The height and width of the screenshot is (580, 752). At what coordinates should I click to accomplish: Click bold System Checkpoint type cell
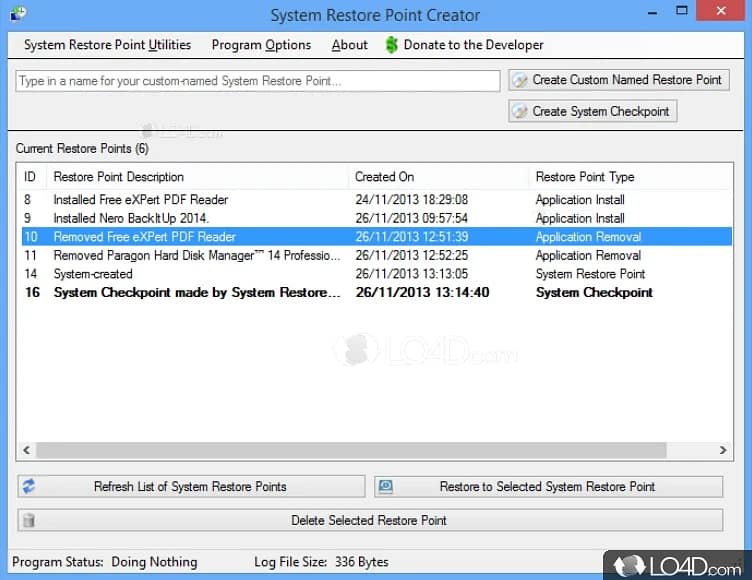[x=594, y=293]
